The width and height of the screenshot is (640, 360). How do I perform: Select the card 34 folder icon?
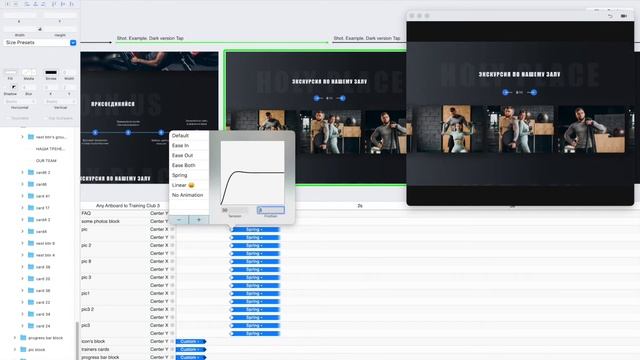click(31, 314)
